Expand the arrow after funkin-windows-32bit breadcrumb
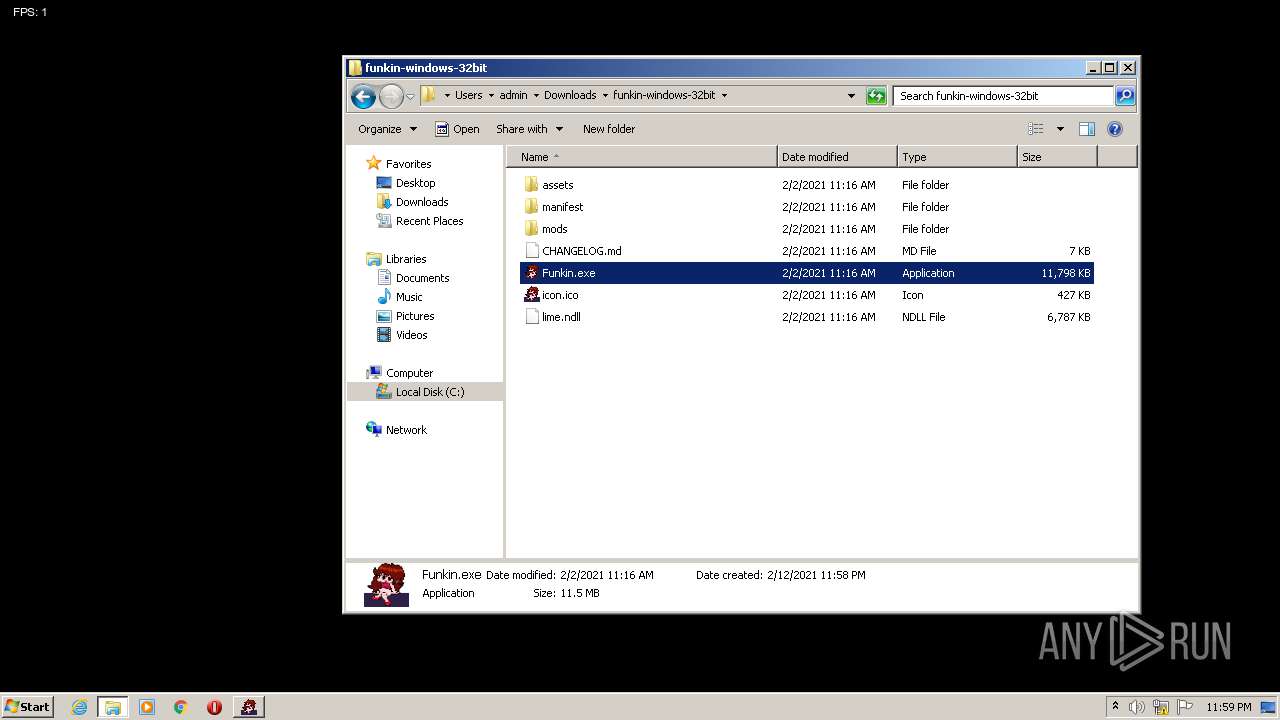Image resolution: width=1280 pixels, height=720 pixels. point(724,96)
